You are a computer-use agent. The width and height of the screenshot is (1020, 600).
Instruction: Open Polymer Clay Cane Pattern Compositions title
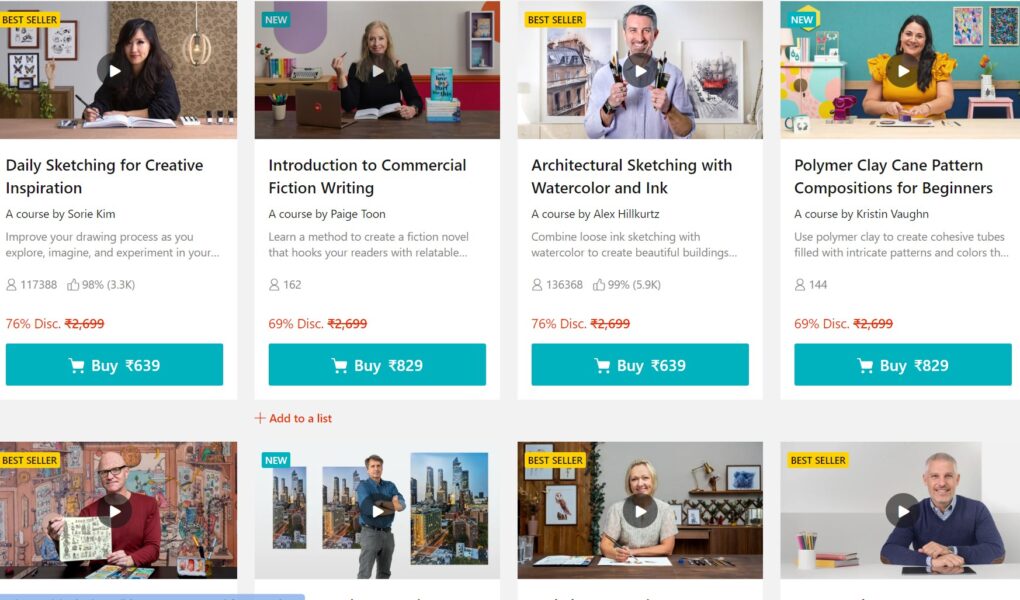tap(893, 176)
